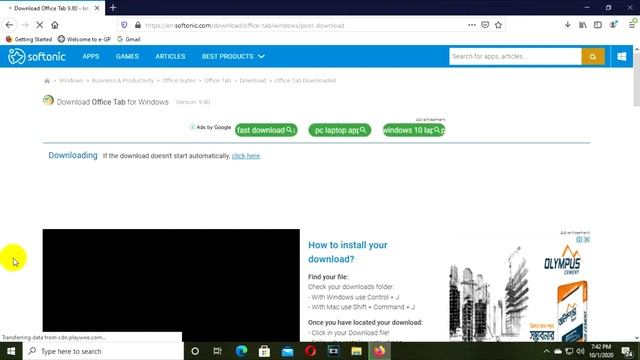Close the Download Office Tab tab
Image resolution: width=640 pixels, height=360 pixels.
click(x=97, y=8)
